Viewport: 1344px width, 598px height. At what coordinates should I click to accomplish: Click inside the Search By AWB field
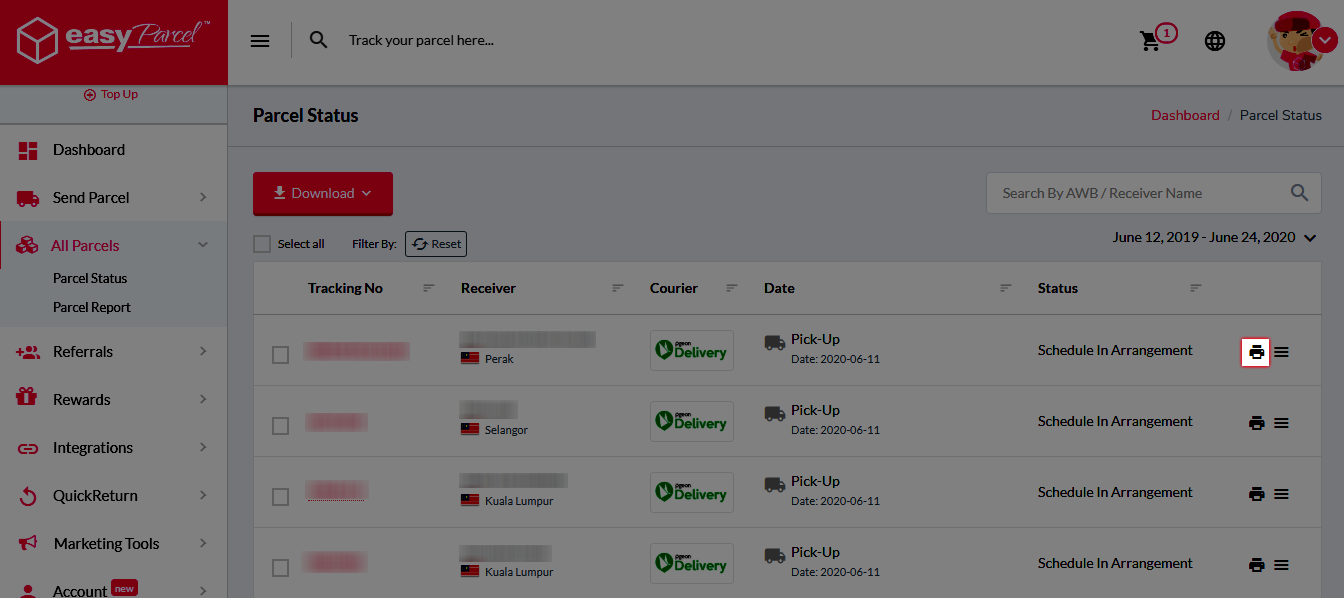point(1120,193)
